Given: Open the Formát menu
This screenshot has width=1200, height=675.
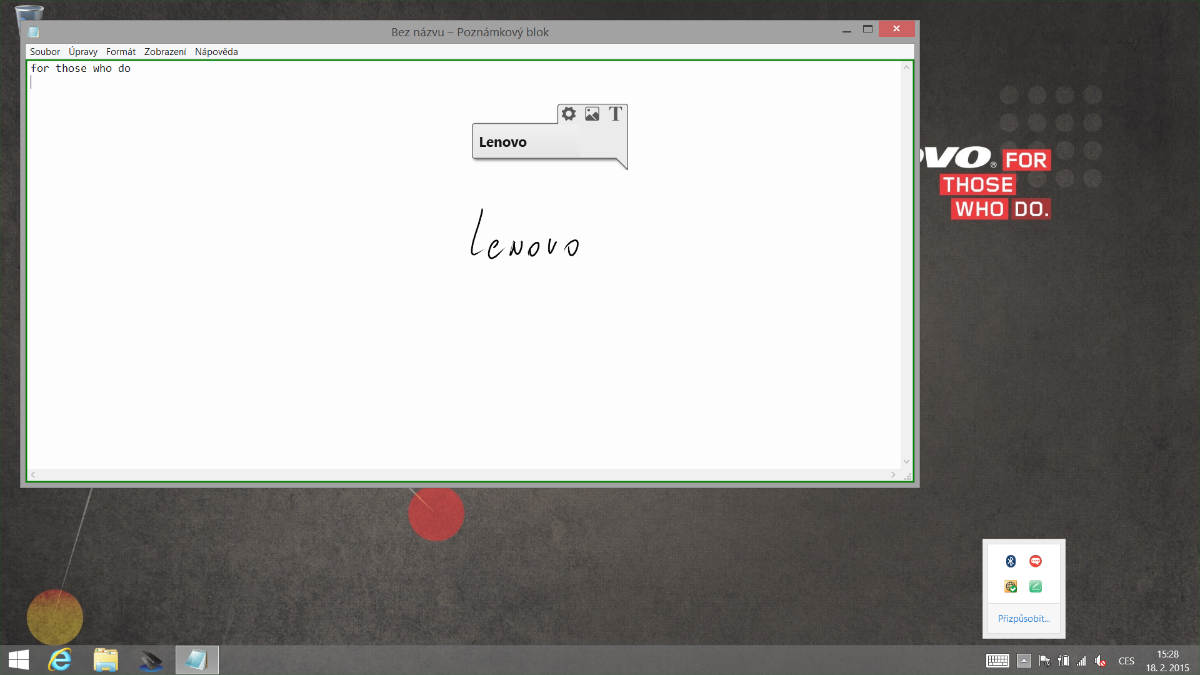Looking at the screenshot, I should pyautogui.click(x=121, y=51).
